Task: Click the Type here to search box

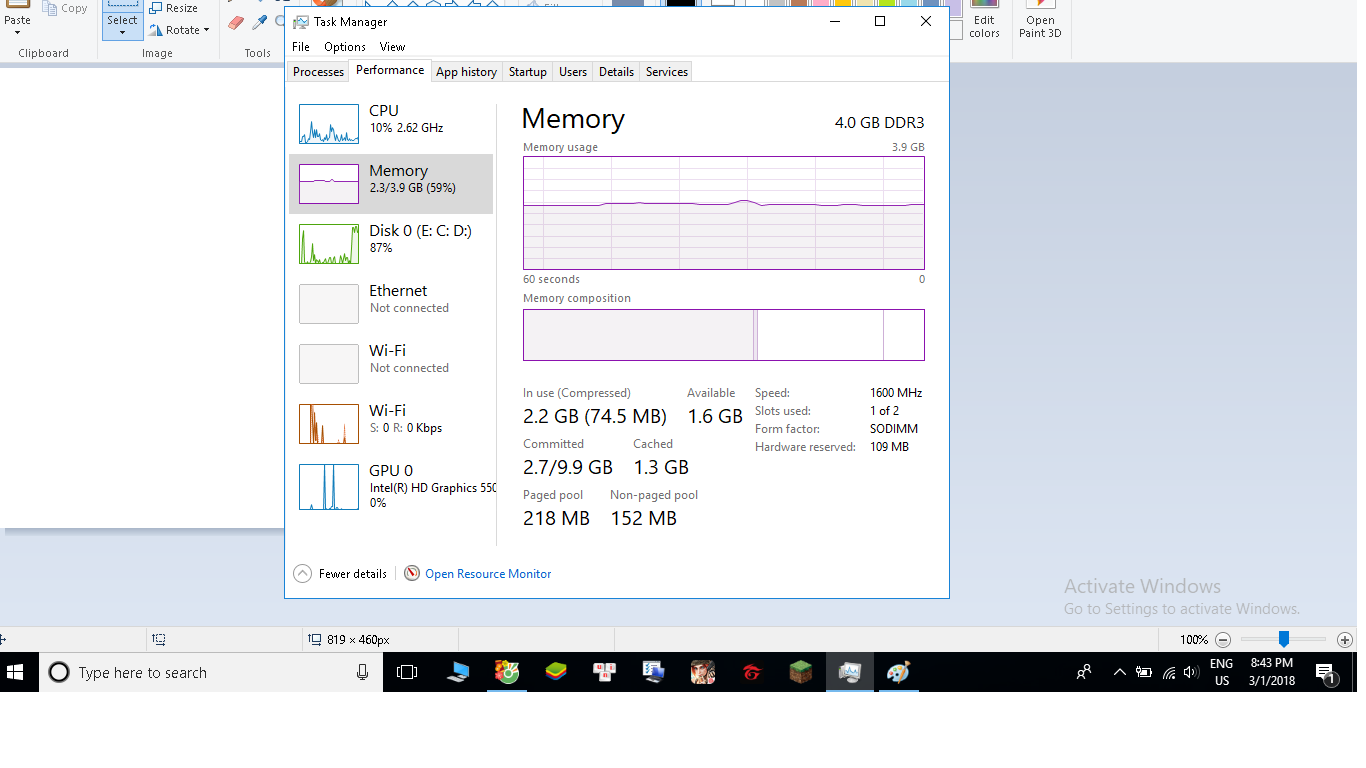Action: point(211,672)
